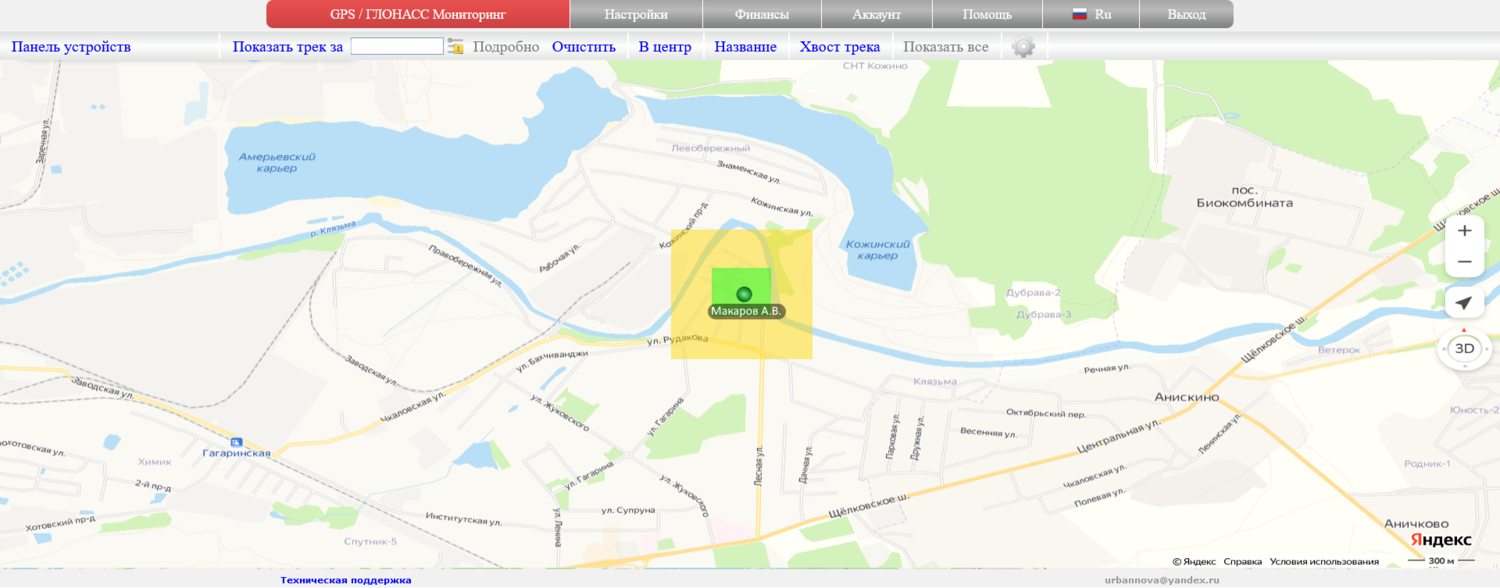Zoom out the map with minus button

point(1465,262)
